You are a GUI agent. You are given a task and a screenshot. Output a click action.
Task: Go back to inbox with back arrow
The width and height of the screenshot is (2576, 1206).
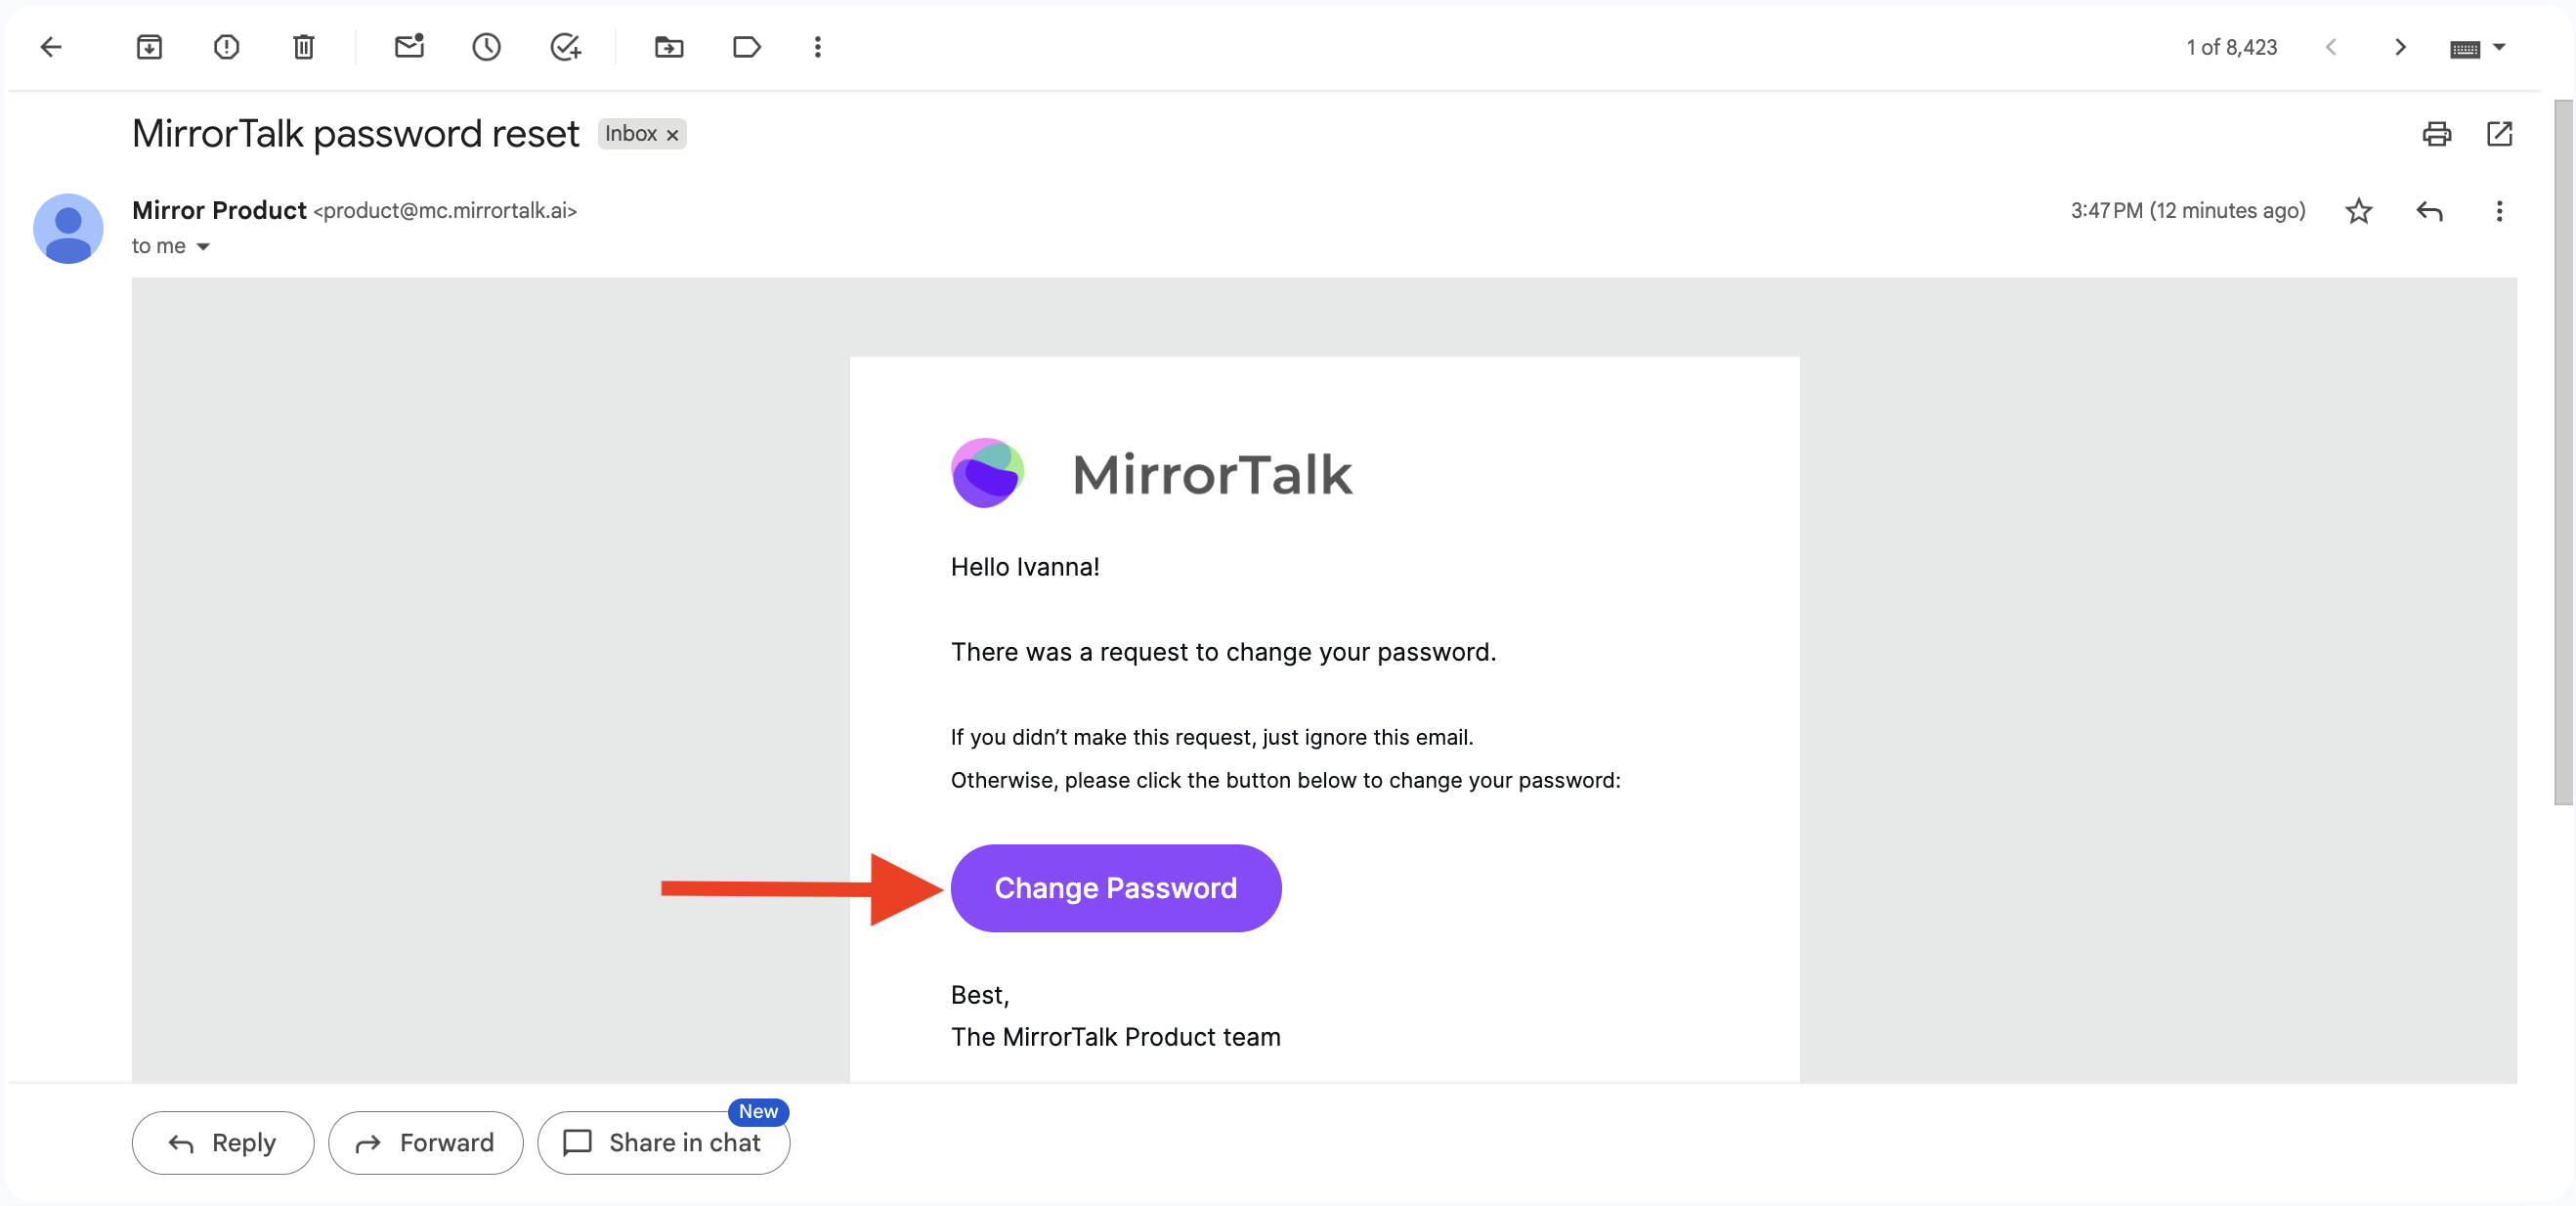[x=51, y=47]
